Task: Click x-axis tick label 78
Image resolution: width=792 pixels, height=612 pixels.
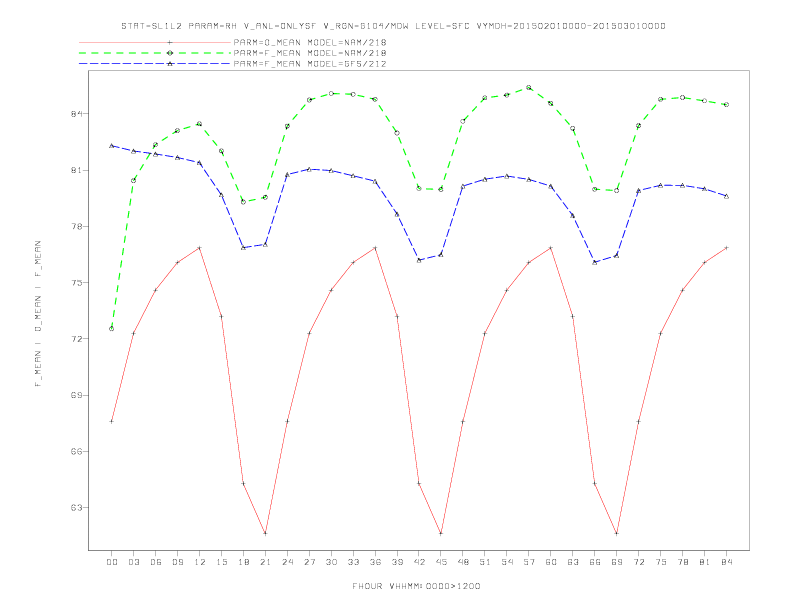Action: click(683, 562)
